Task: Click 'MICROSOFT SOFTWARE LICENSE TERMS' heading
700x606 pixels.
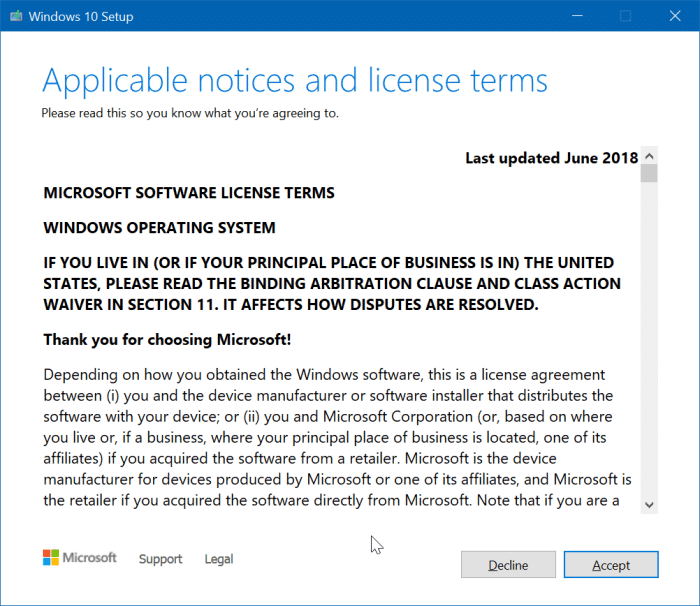Action: tap(189, 193)
